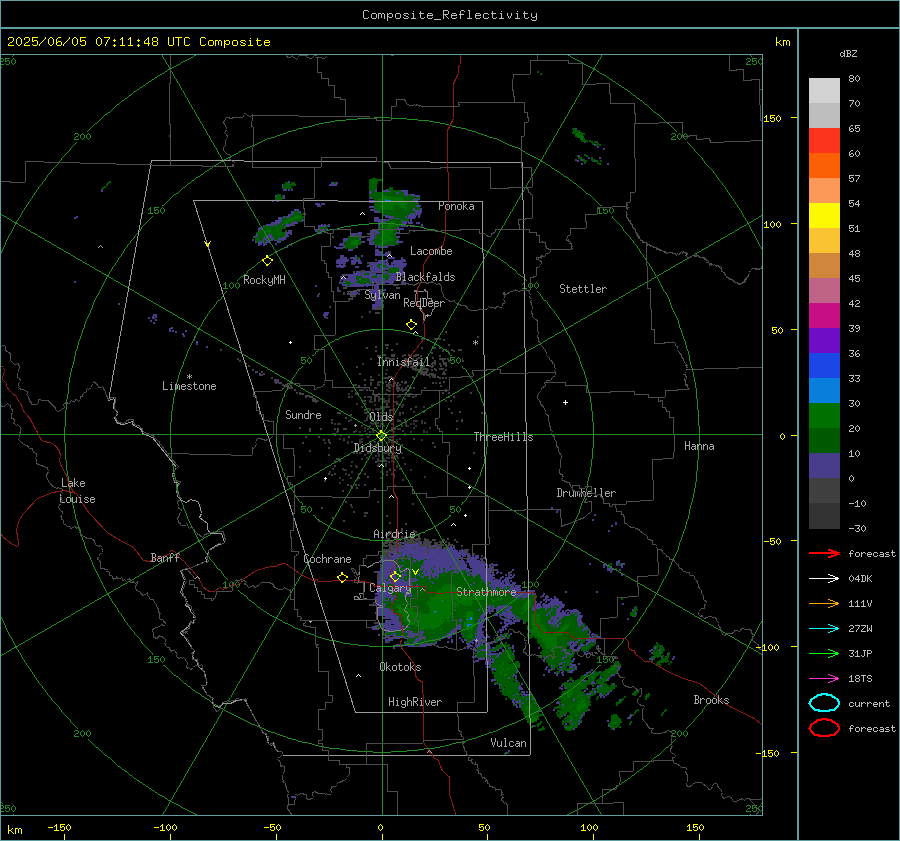The height and width of the screenshot is (841, 900).
Task: Click the Cochrane label
Action: 327,559
